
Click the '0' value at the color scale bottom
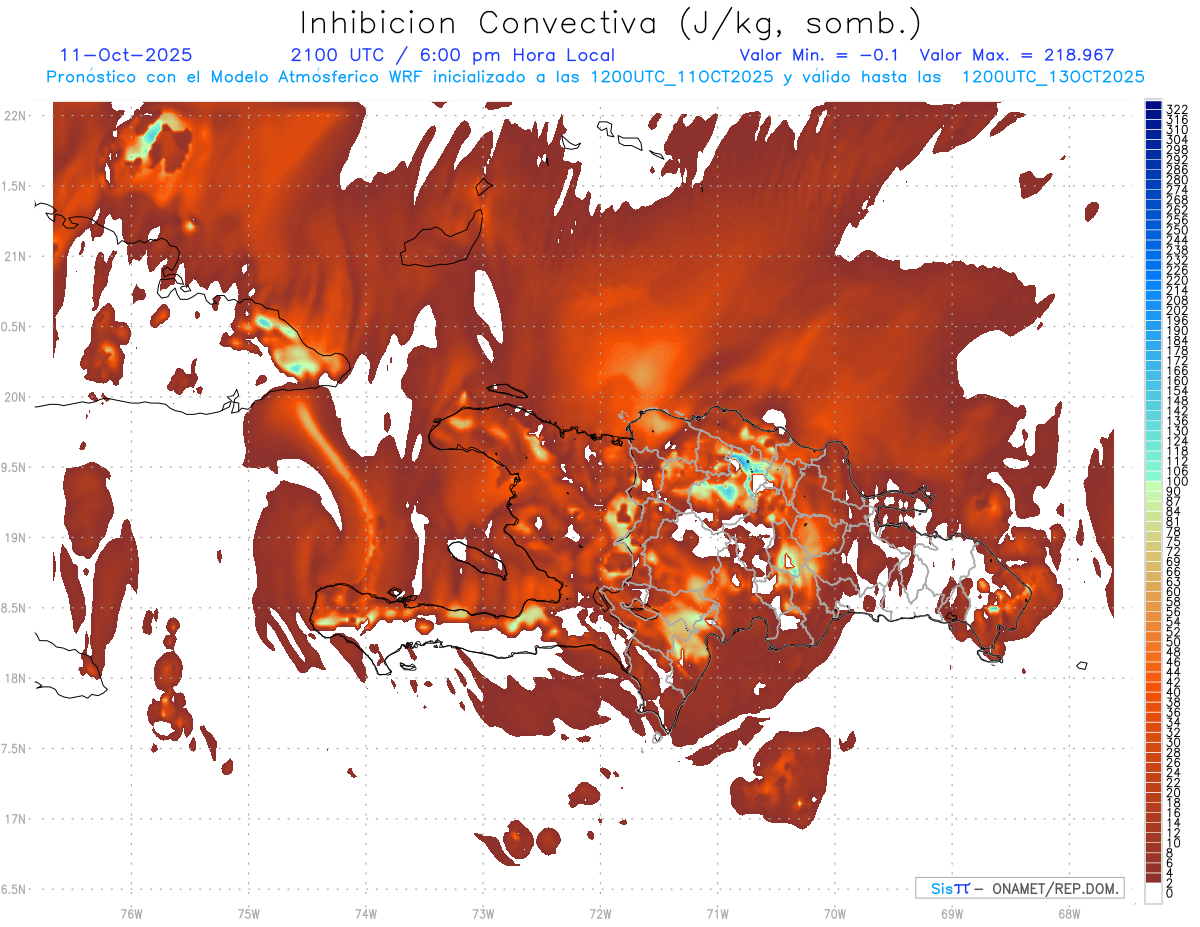[x=1170, y=892]
